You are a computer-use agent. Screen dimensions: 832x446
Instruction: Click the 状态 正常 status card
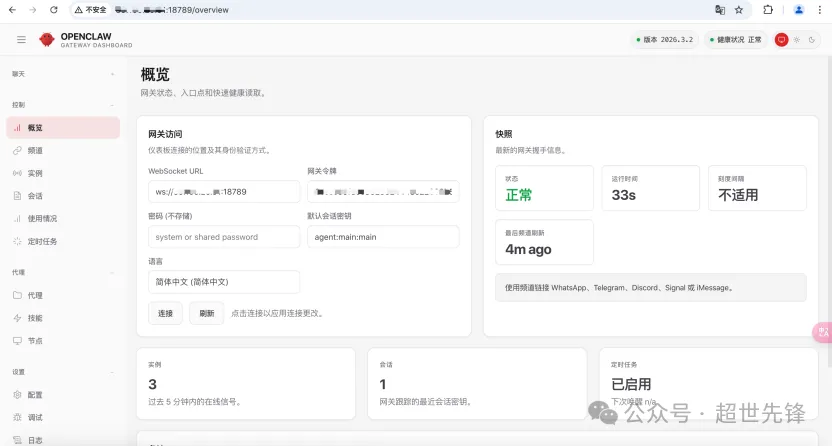tap(544, 188)
